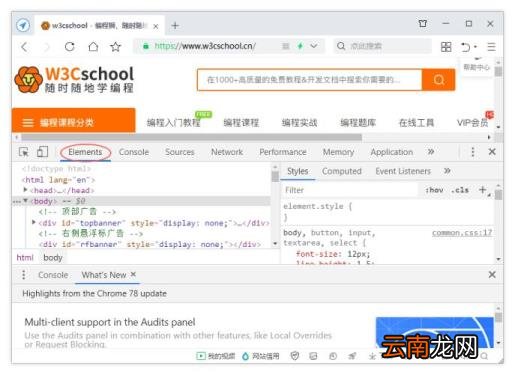Select the drawer Console tab

pyautogui.click(x=53, y=275)
